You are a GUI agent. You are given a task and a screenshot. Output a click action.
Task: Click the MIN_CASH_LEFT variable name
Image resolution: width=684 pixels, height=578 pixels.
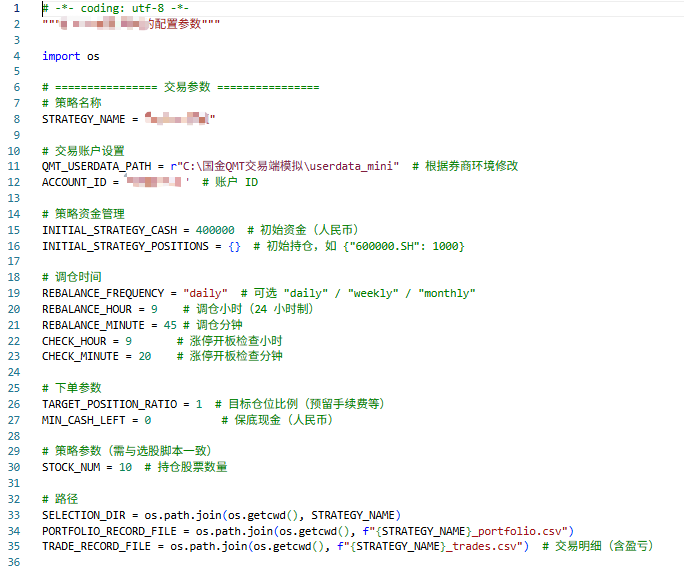click(x=84, y=420)
